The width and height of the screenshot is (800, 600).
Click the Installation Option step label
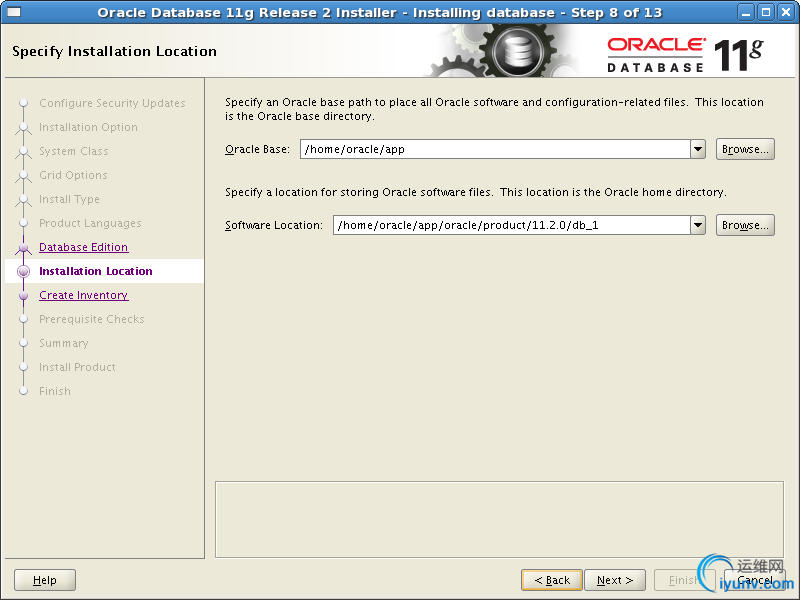pos(88,127)
